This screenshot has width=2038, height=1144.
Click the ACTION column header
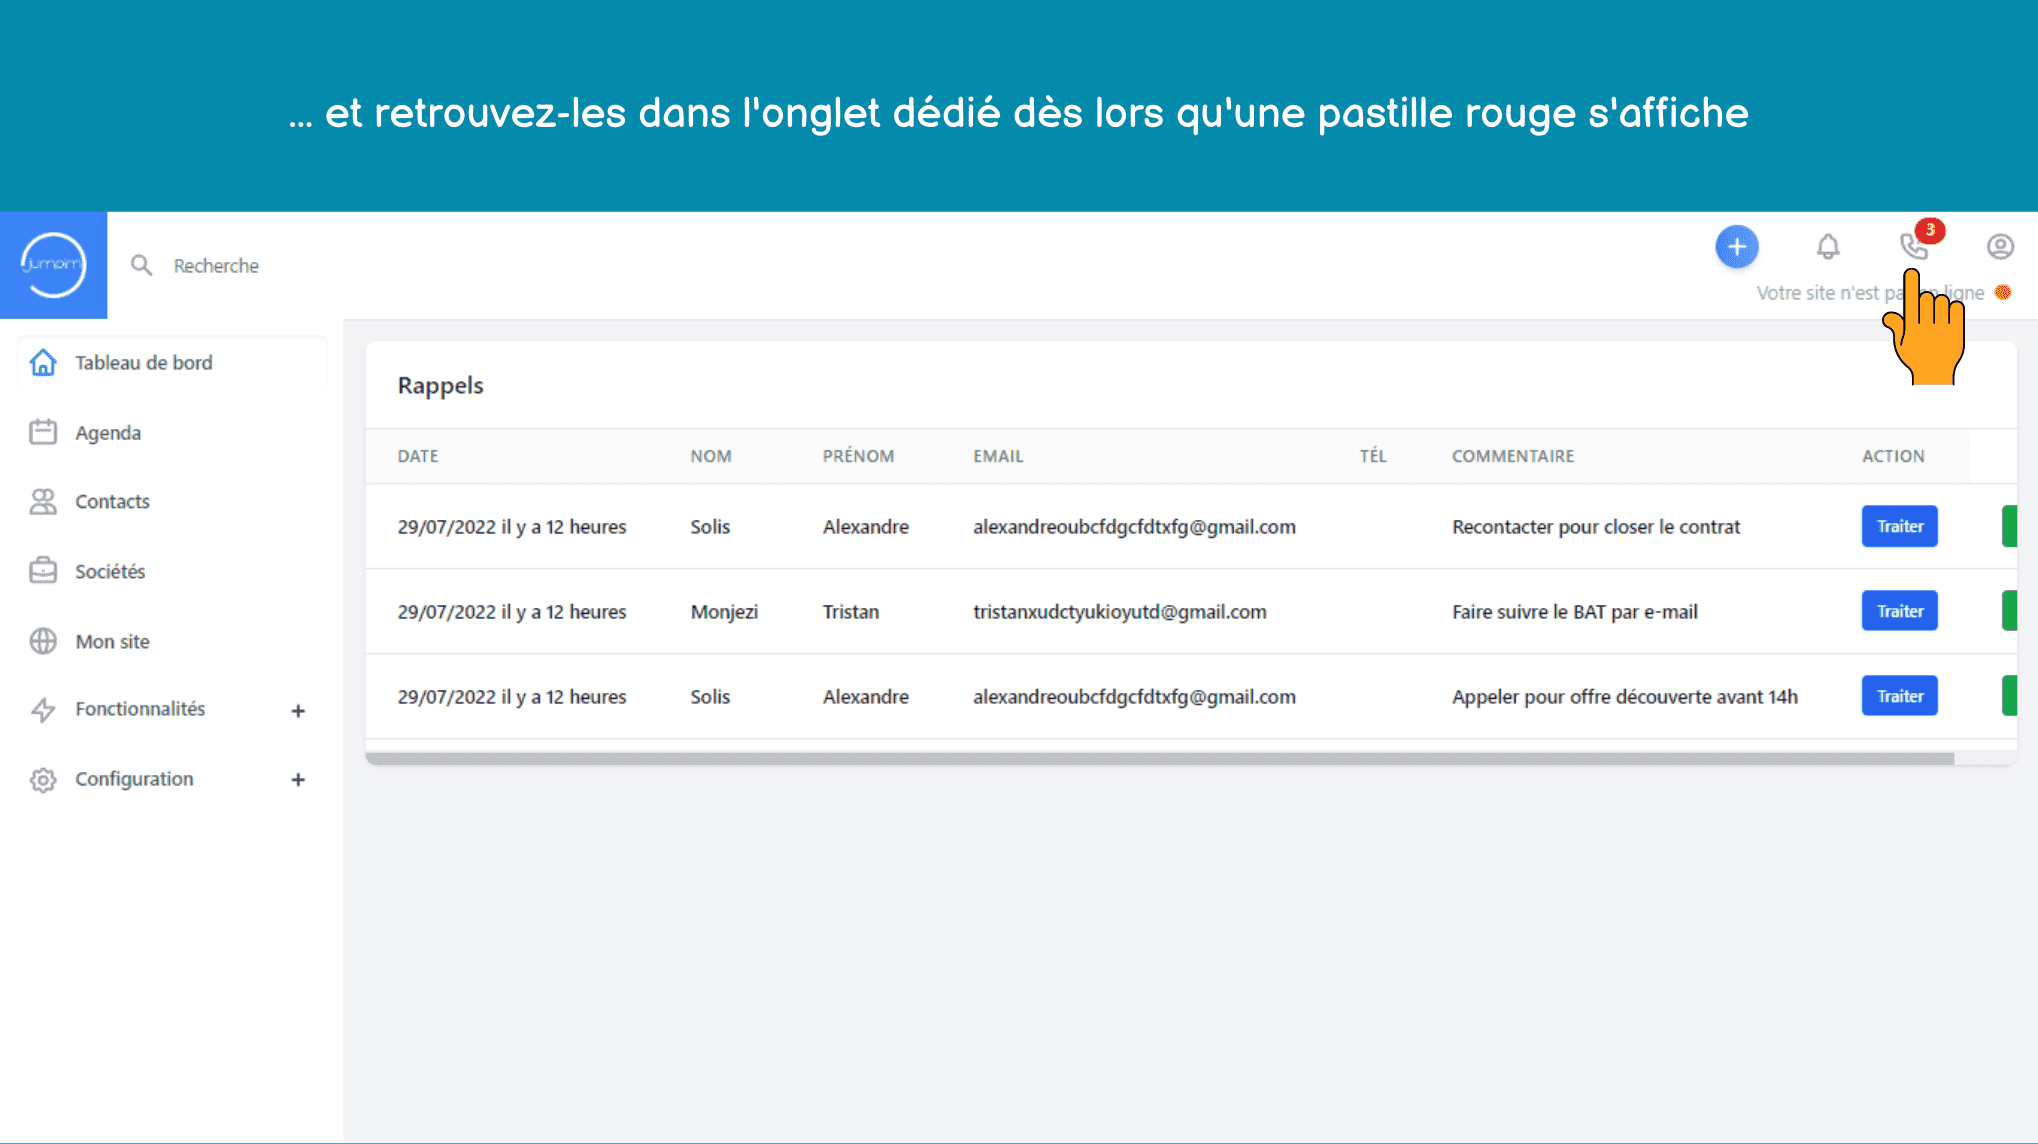1893,456
